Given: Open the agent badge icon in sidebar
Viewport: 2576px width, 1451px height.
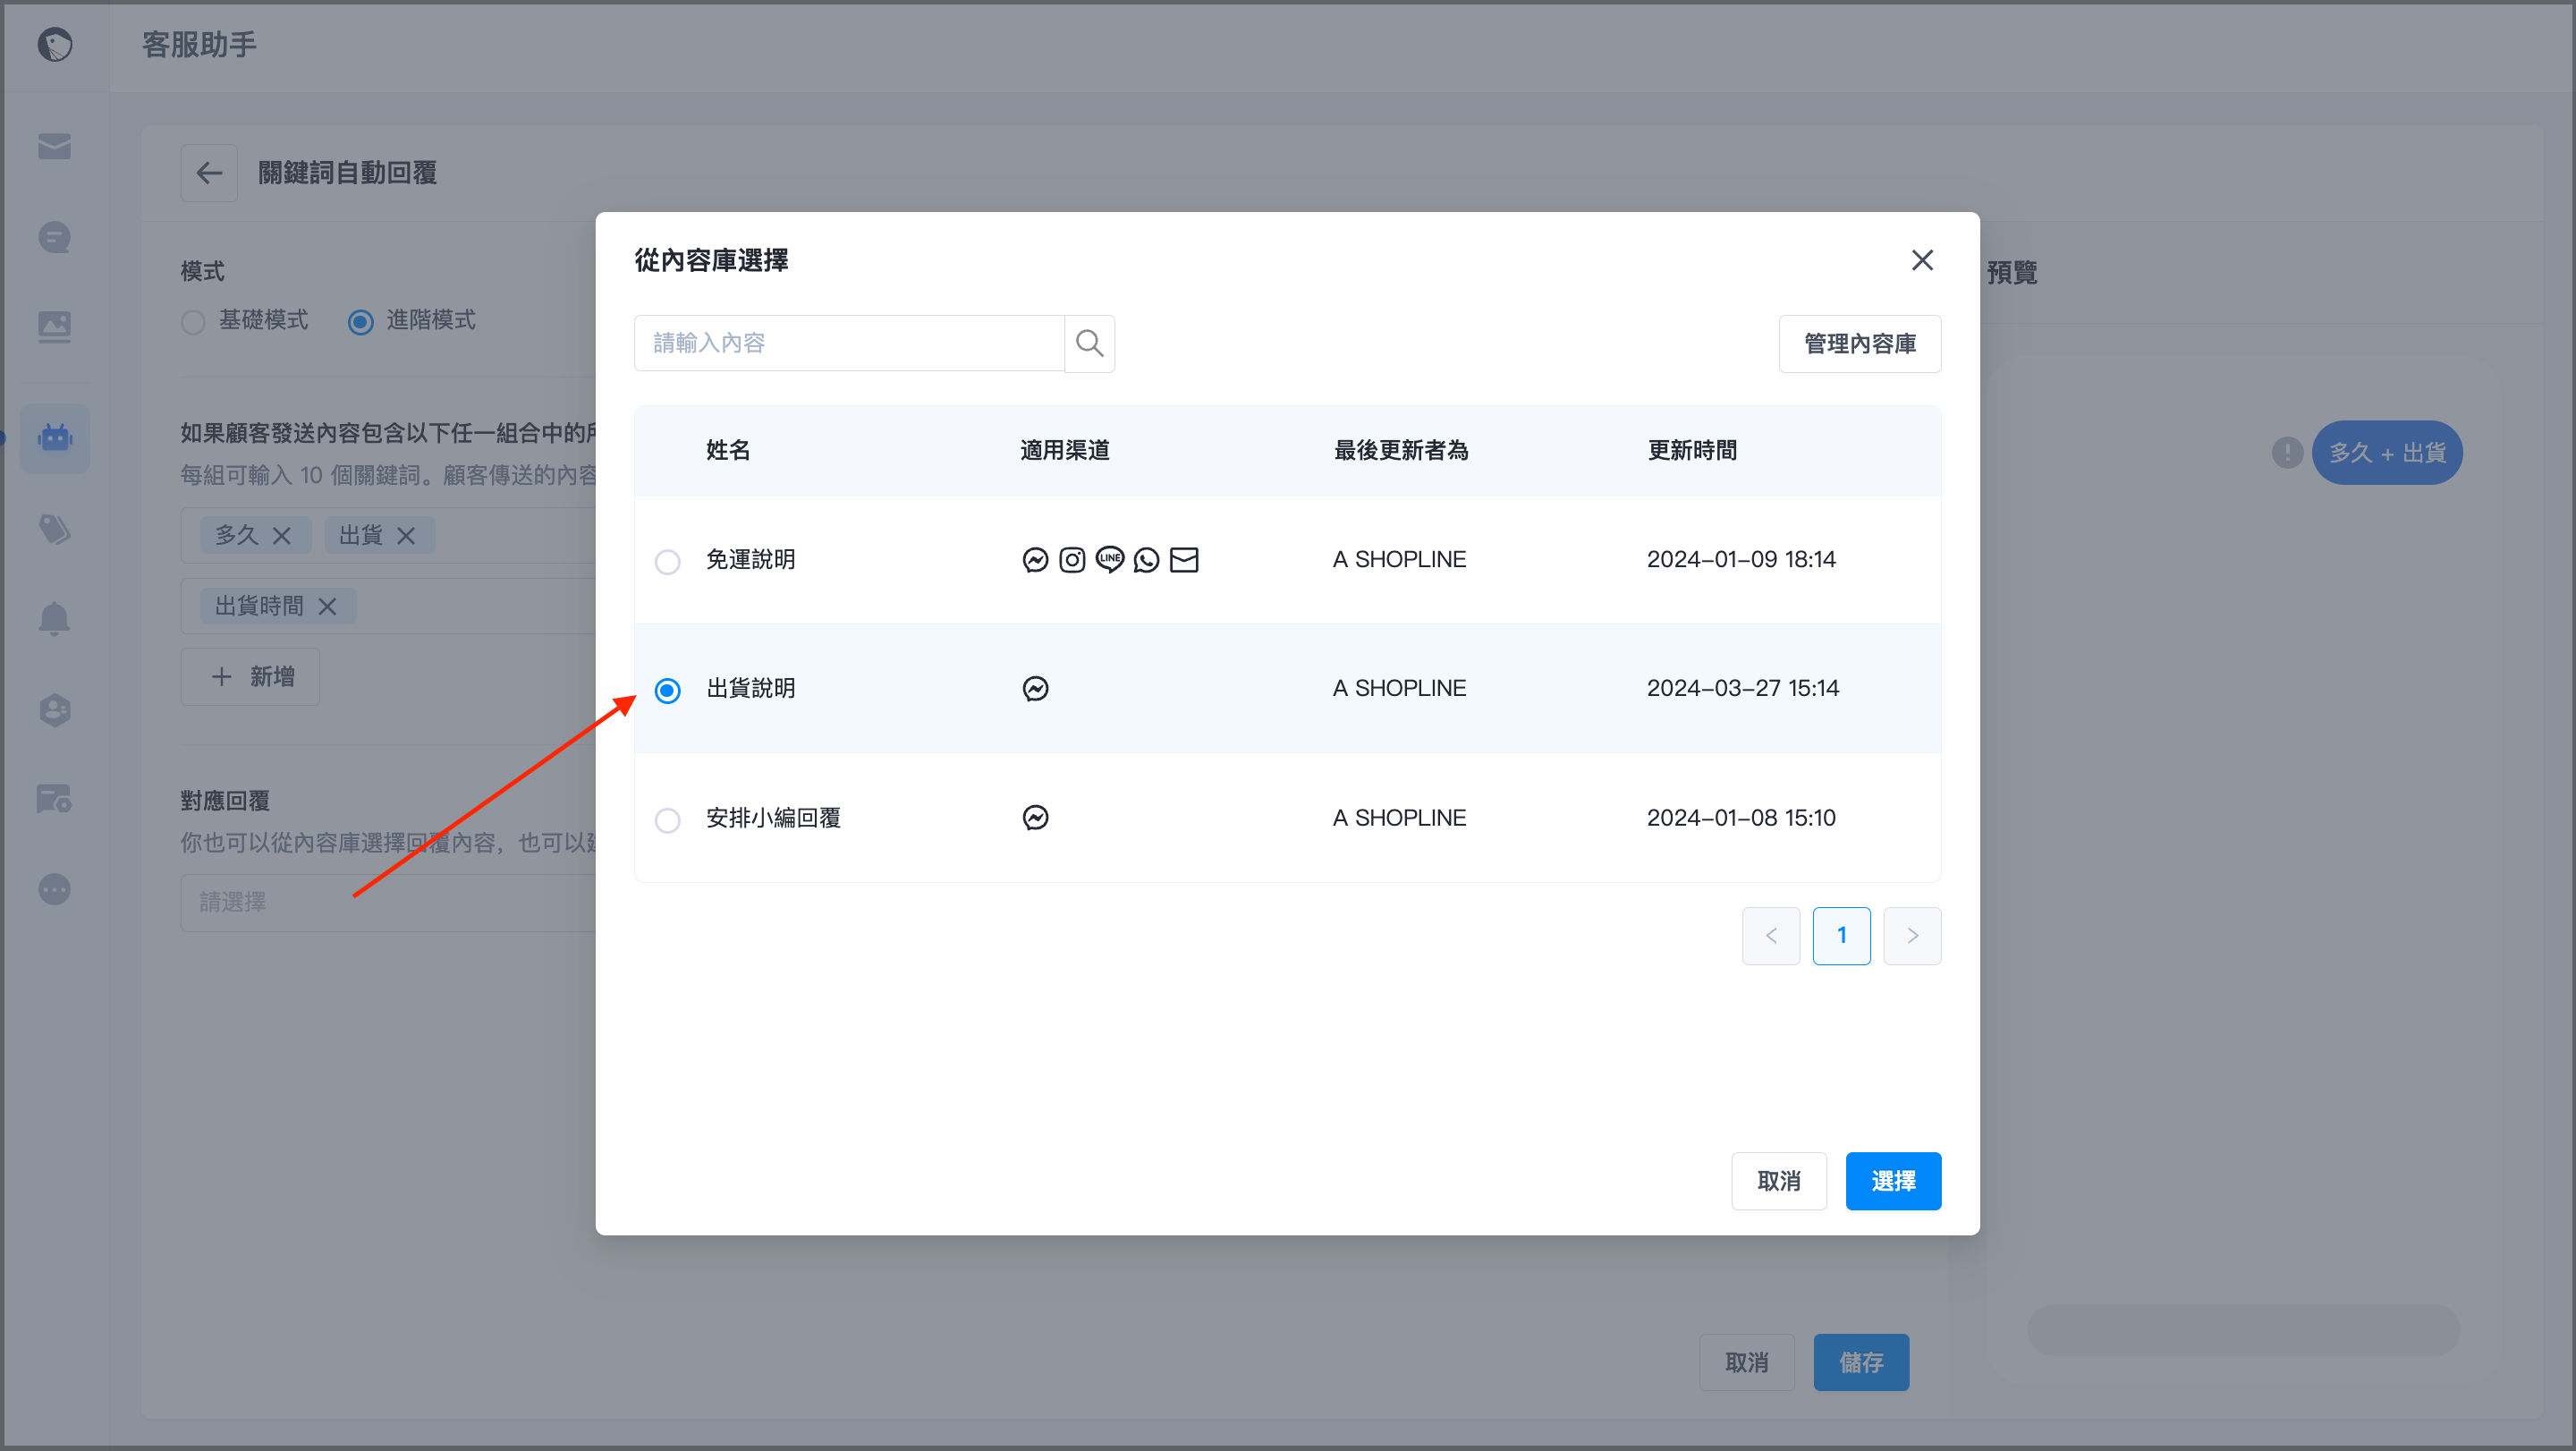Looking at the screenshot, I should click(x=55, y=710).
